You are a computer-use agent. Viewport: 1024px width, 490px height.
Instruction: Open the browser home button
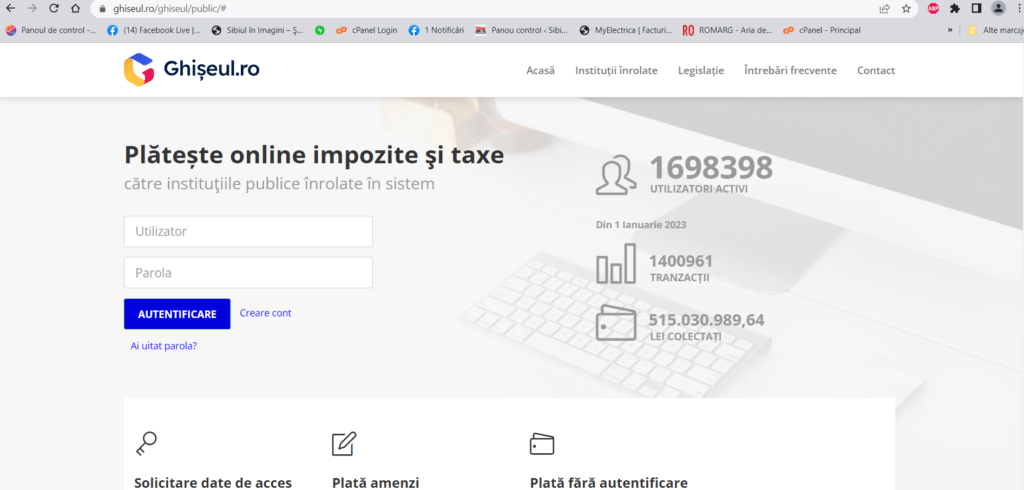pyautogui.click(x=76, y=8)
